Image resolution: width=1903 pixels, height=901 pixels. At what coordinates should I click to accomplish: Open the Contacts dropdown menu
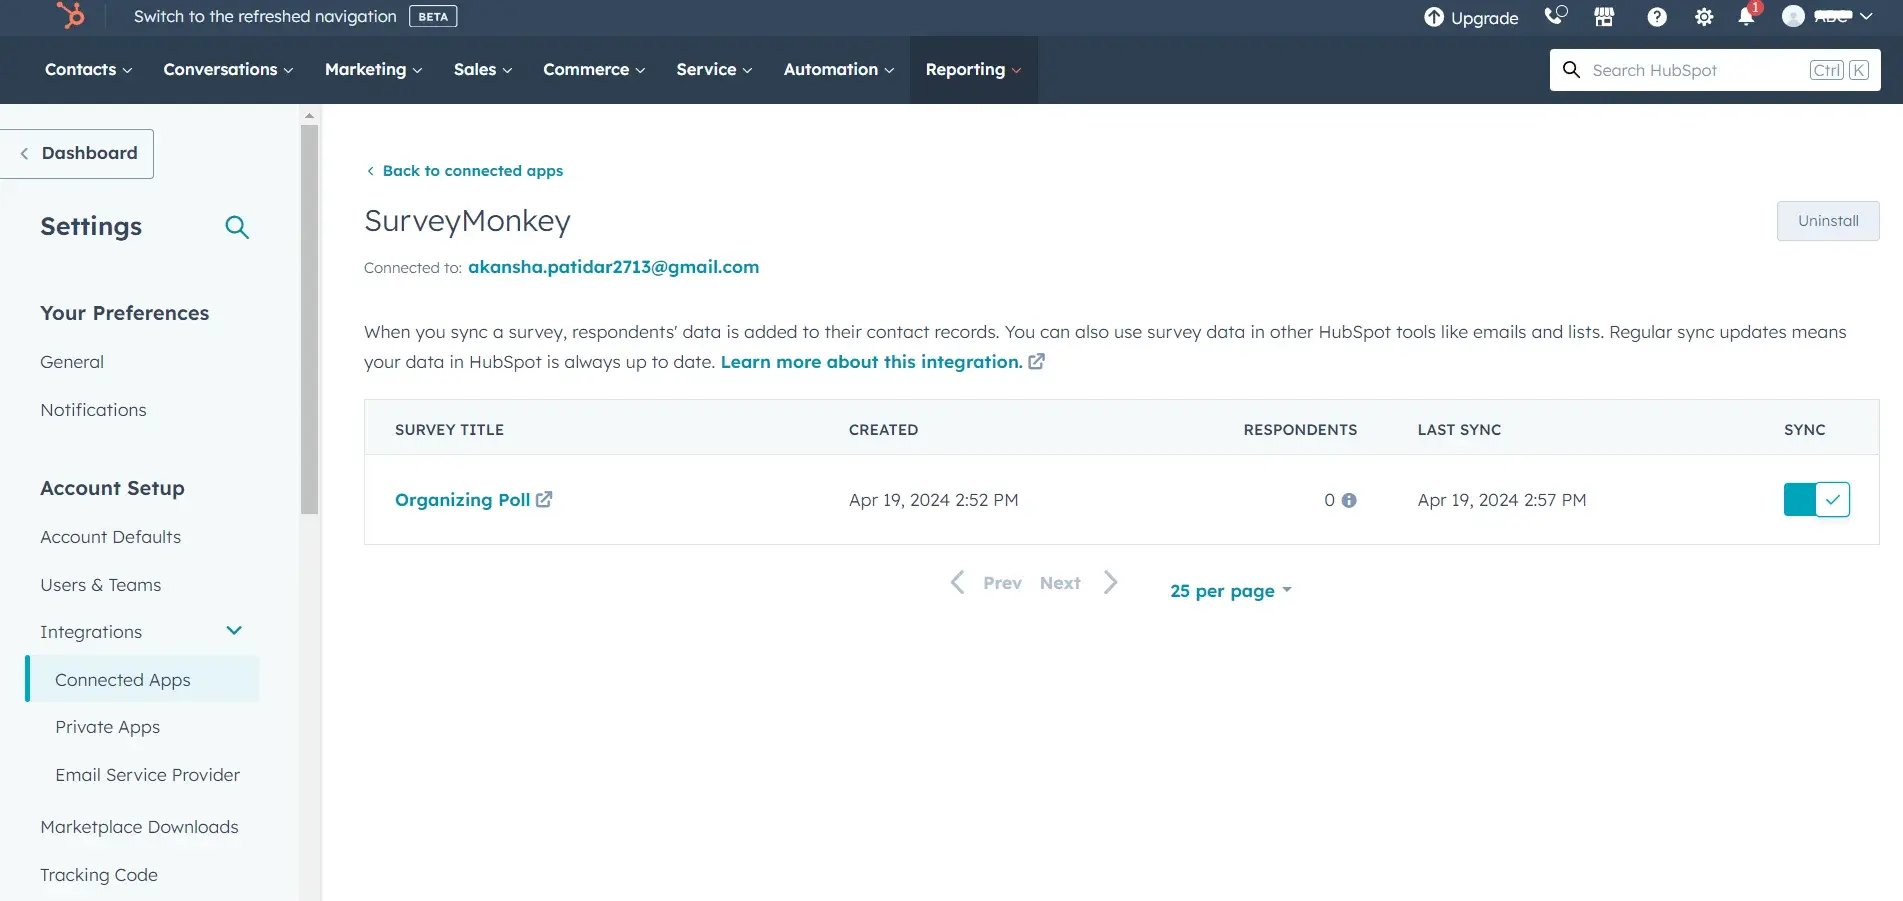(x=88, y=69)
